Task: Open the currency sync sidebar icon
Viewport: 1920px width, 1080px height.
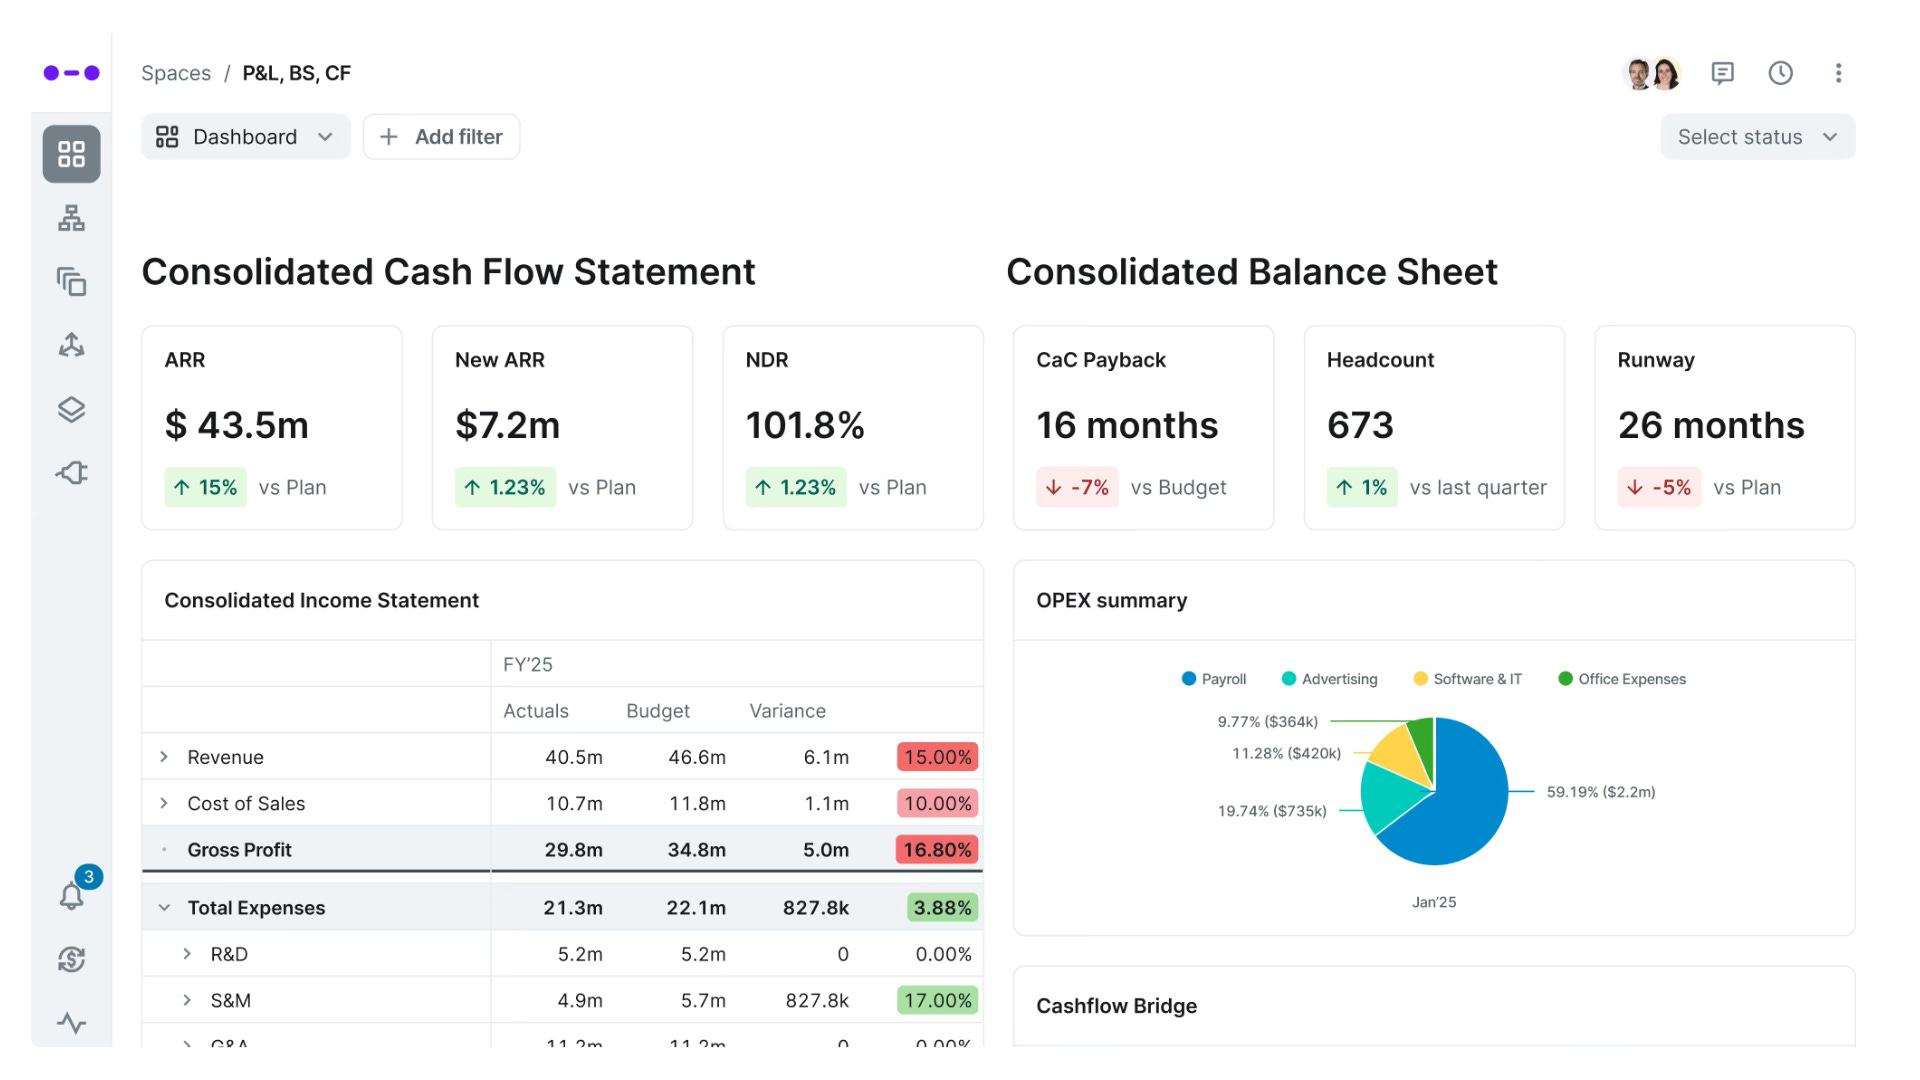Action: tap(71, 959)
